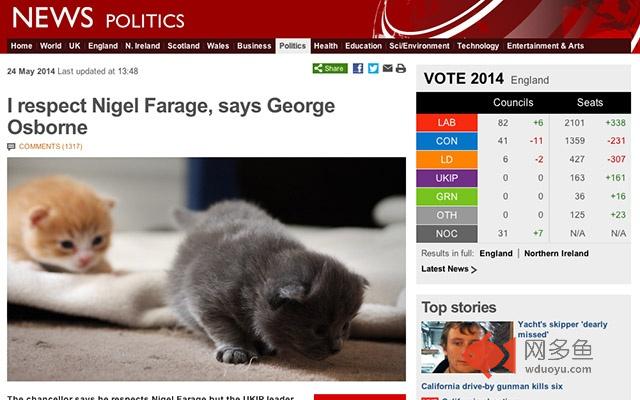Open Yacht's skipper 'dearly missed' story
Image resolution: width=640 pixels, height=400 pixels.
click(562, 329)
